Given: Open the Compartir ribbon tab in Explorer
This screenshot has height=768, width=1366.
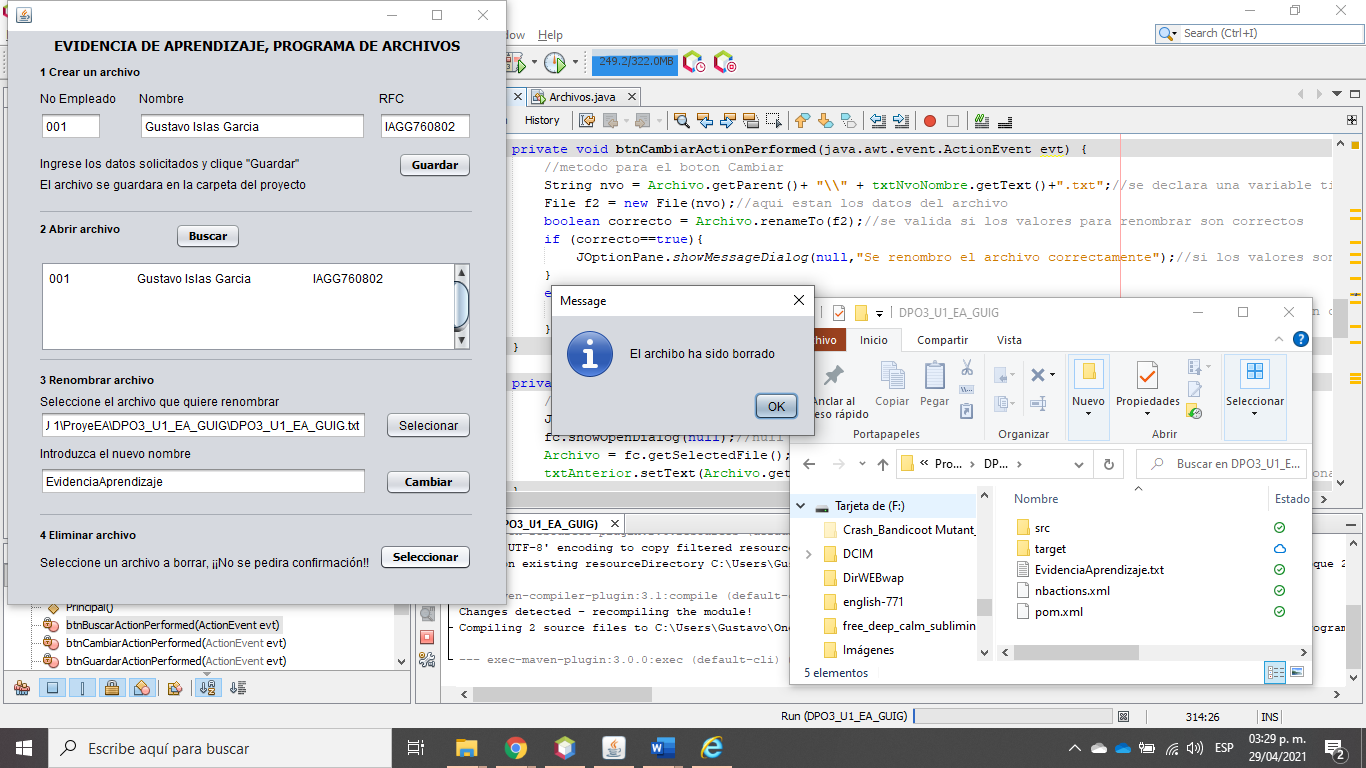Looking at the screenshot, I should coord(942,340).
